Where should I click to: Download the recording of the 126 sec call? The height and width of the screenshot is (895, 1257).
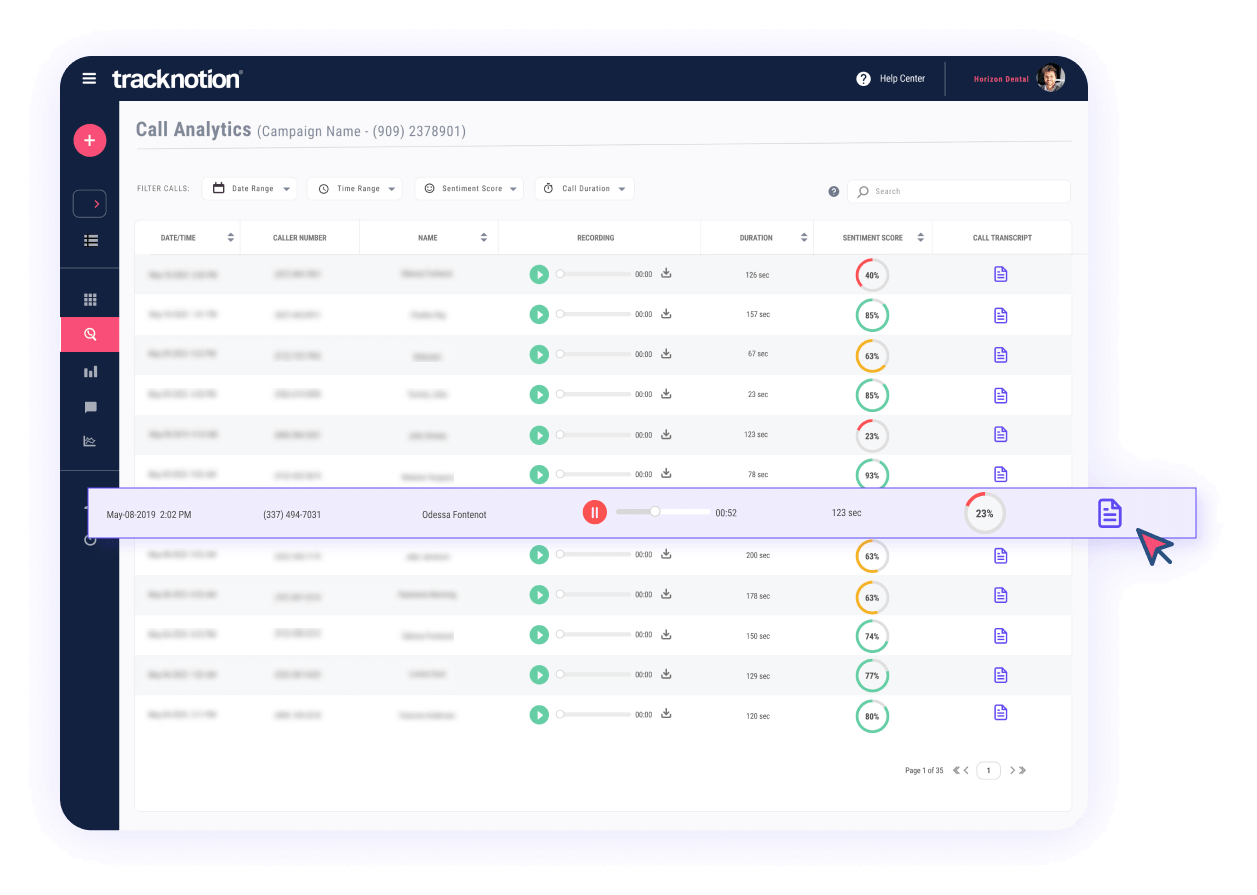pos(666,274)
